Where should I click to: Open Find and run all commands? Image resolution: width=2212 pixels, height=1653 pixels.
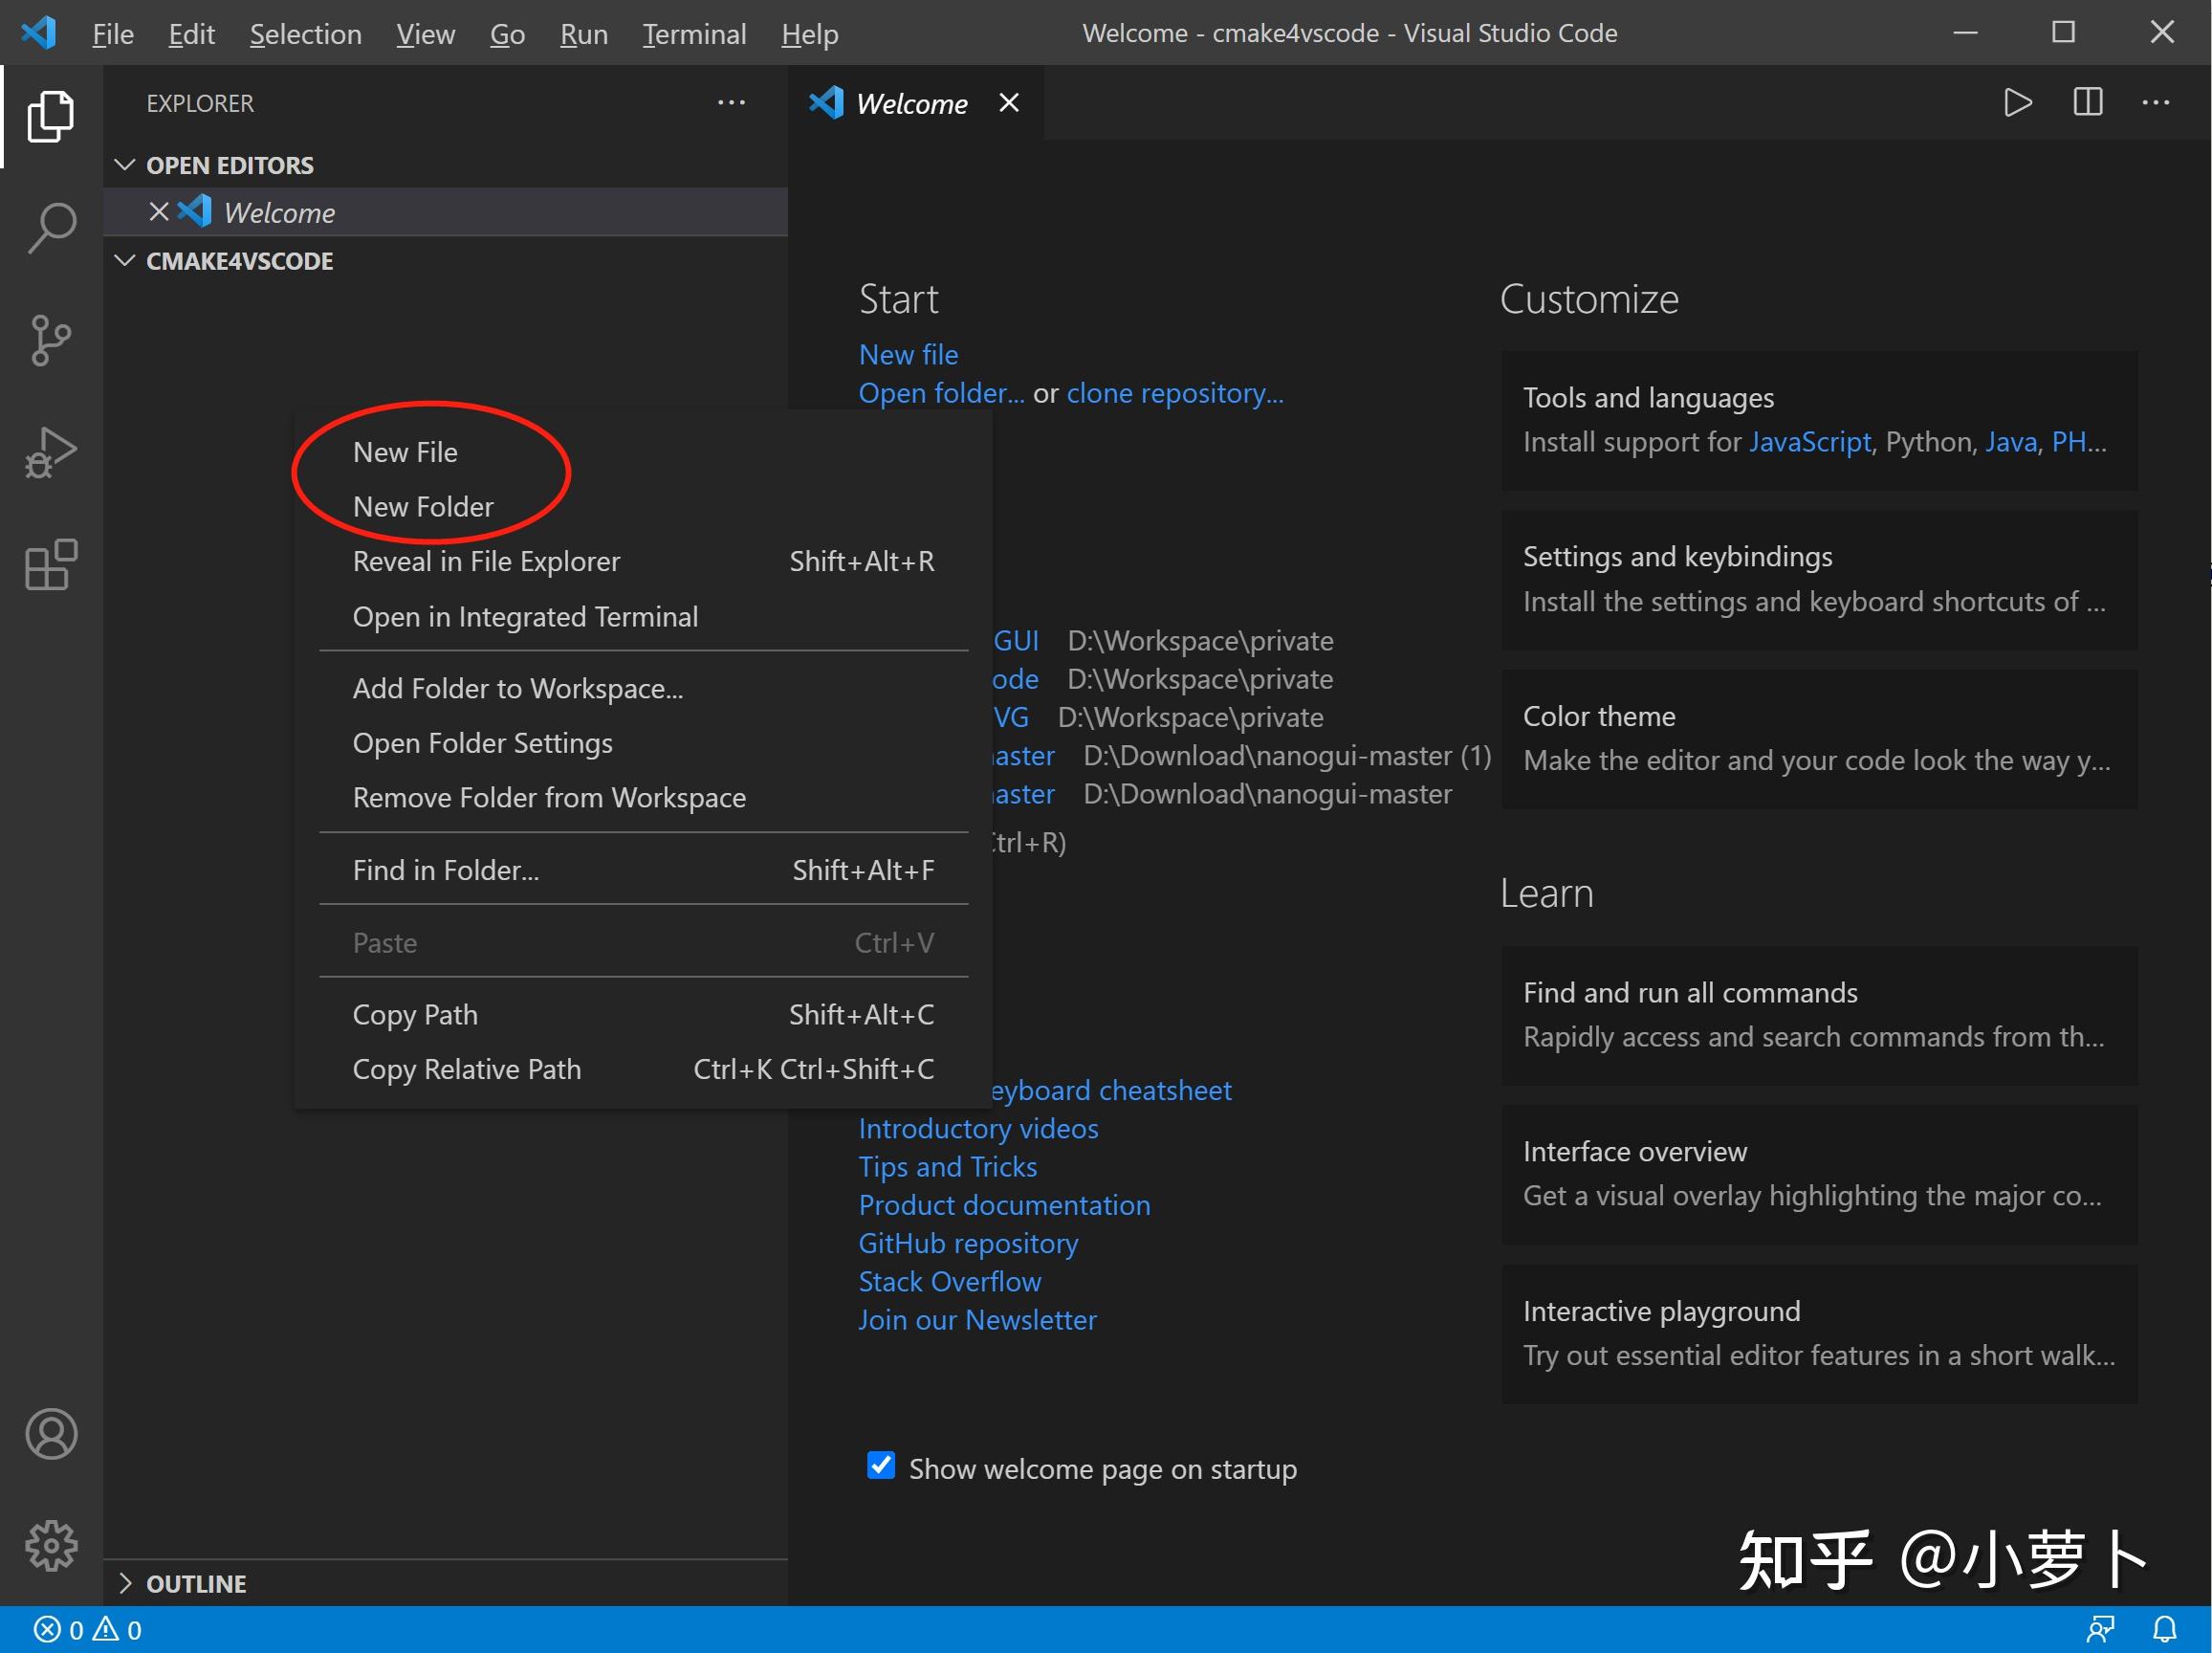click(1819, 1015)
